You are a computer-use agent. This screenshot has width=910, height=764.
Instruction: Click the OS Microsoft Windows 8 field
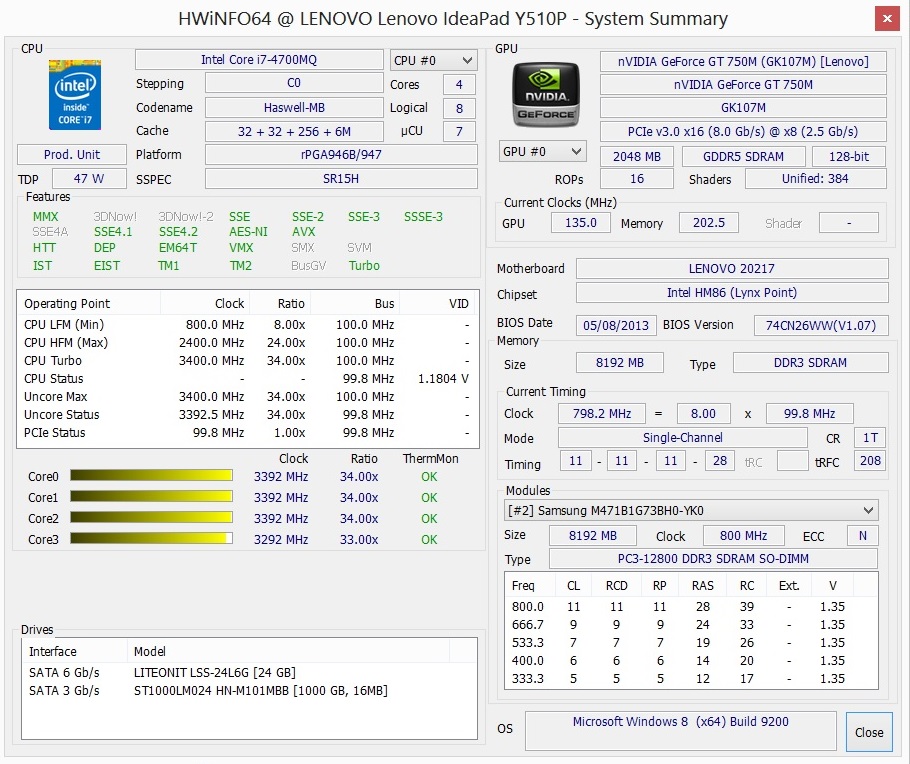[680, 731]
